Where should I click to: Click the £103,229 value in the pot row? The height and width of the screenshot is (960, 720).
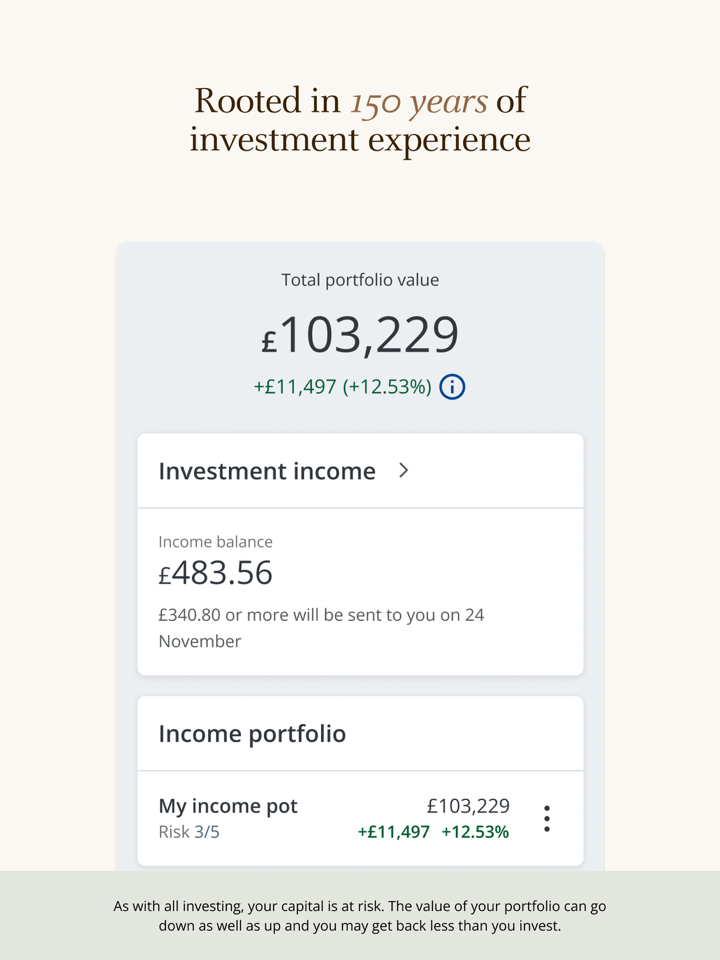[468, 806]
